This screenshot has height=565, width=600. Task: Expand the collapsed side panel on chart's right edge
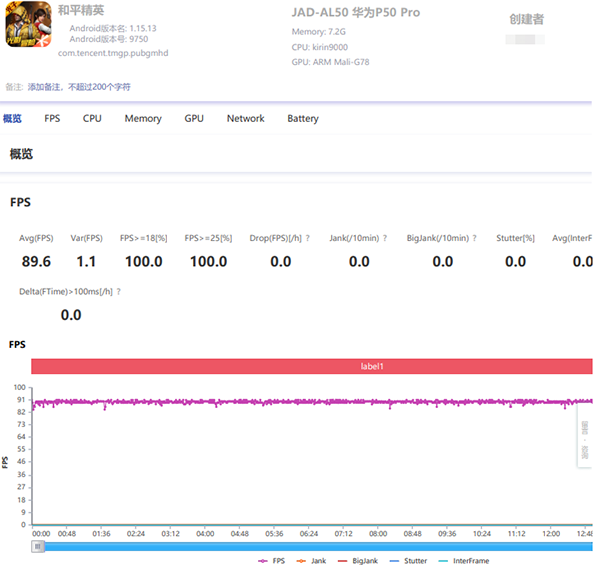(x=584, y=442)
